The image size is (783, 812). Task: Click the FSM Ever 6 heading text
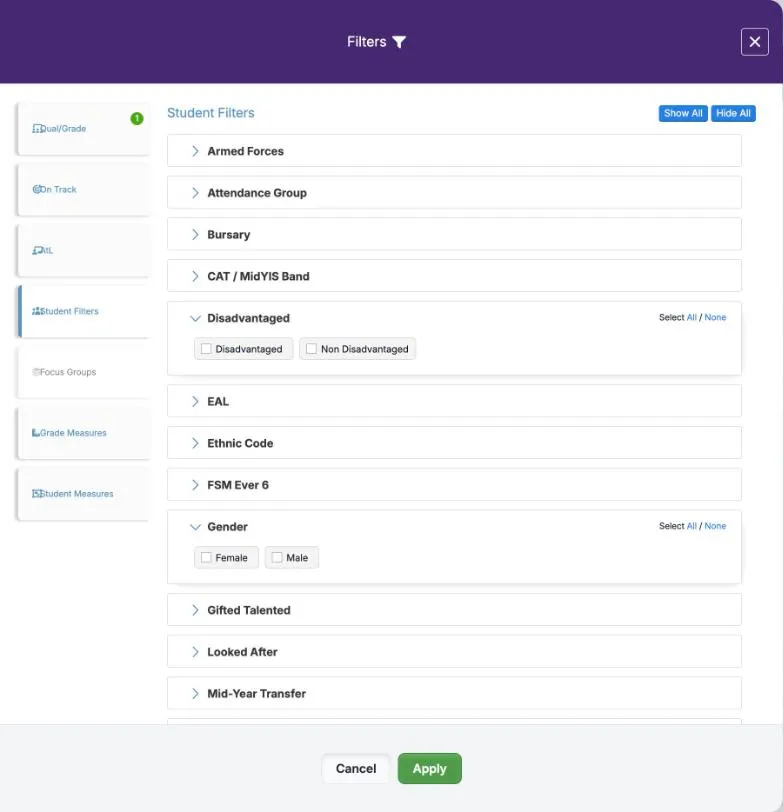238,485
